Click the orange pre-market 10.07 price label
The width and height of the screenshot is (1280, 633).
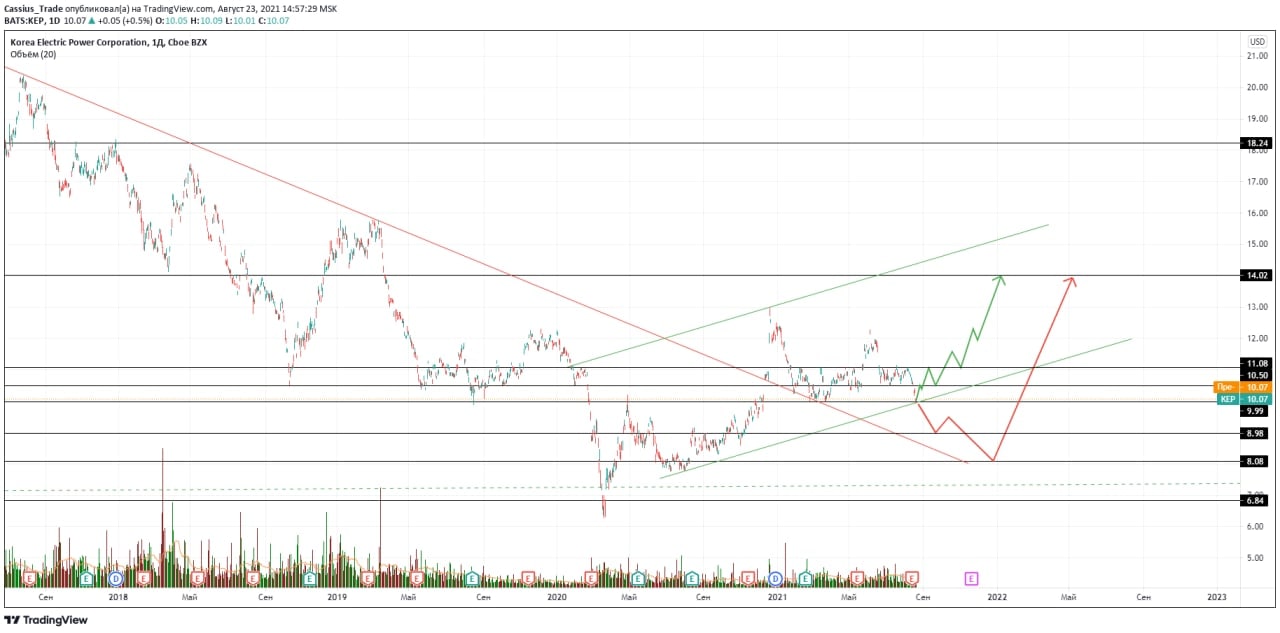[1243, 387]
